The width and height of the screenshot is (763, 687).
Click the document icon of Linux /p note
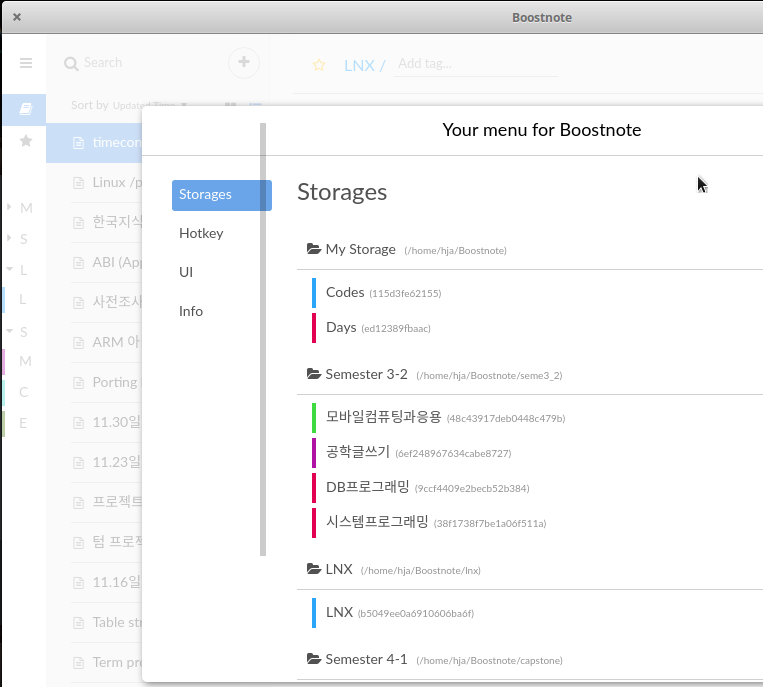click(x=78, y=183)
